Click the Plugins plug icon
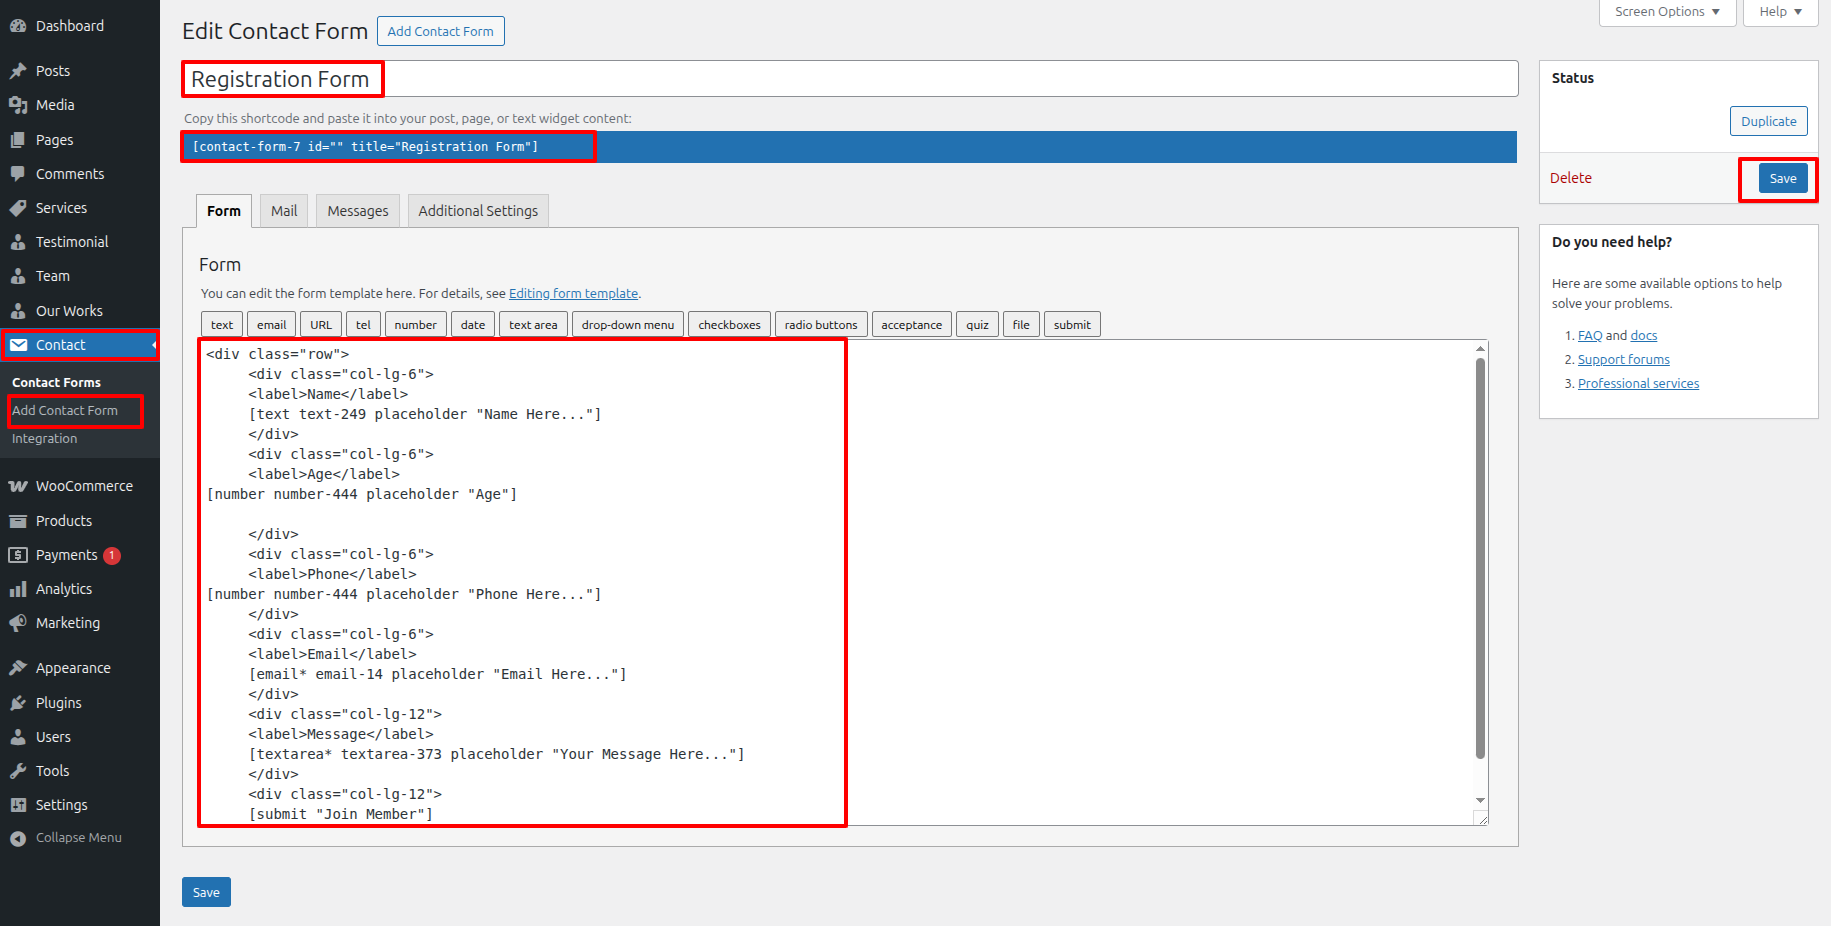This screenshot has height=926, width=1831. pyautogui.click(x=18, y=703)
